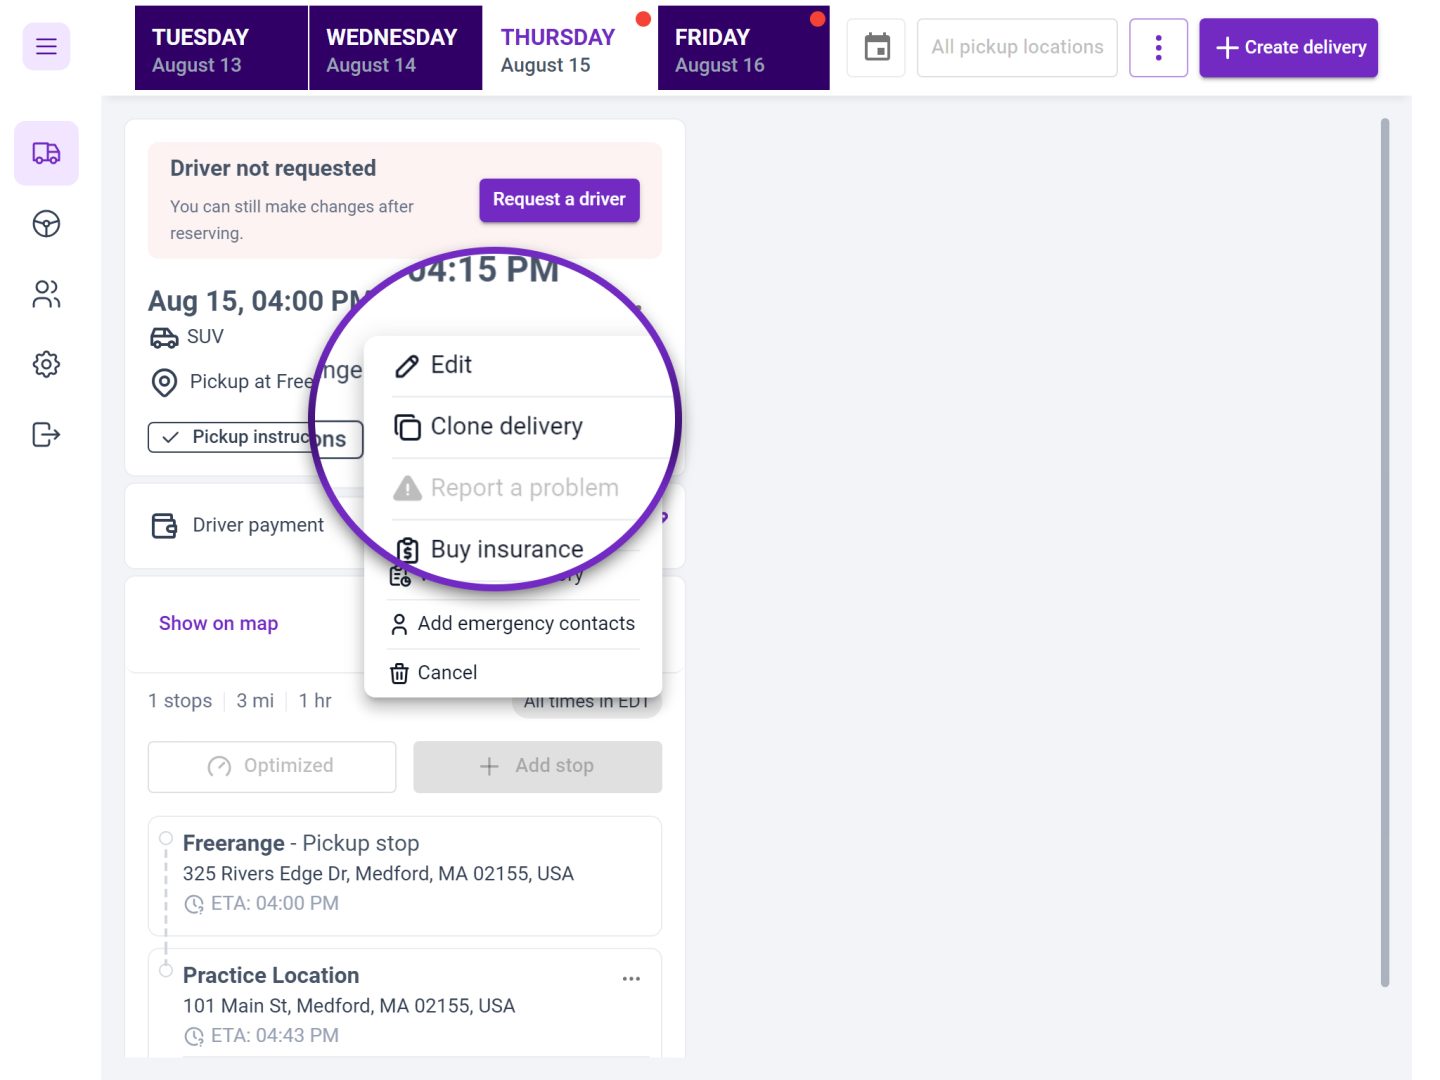Open the top bar three-dot overflow menu
The height and width of the screenshot is (1080, 1440).
pyautogui.click(x=1158, y=46)
